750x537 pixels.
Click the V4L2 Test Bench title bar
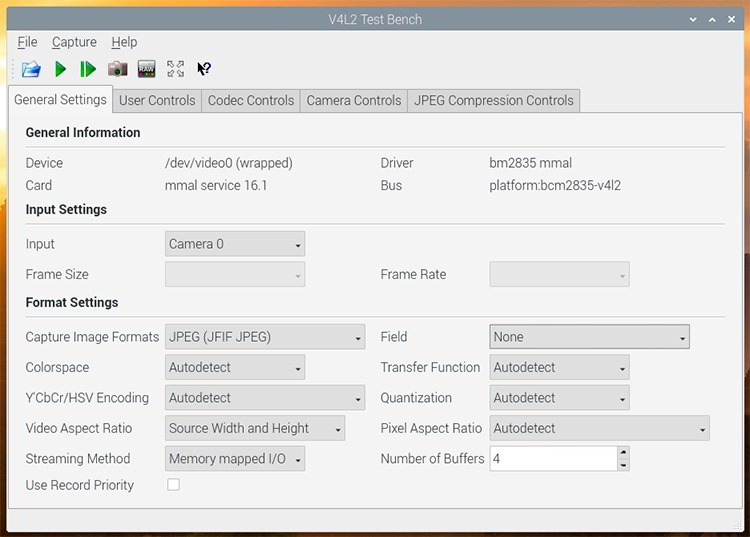click(375, 20)
